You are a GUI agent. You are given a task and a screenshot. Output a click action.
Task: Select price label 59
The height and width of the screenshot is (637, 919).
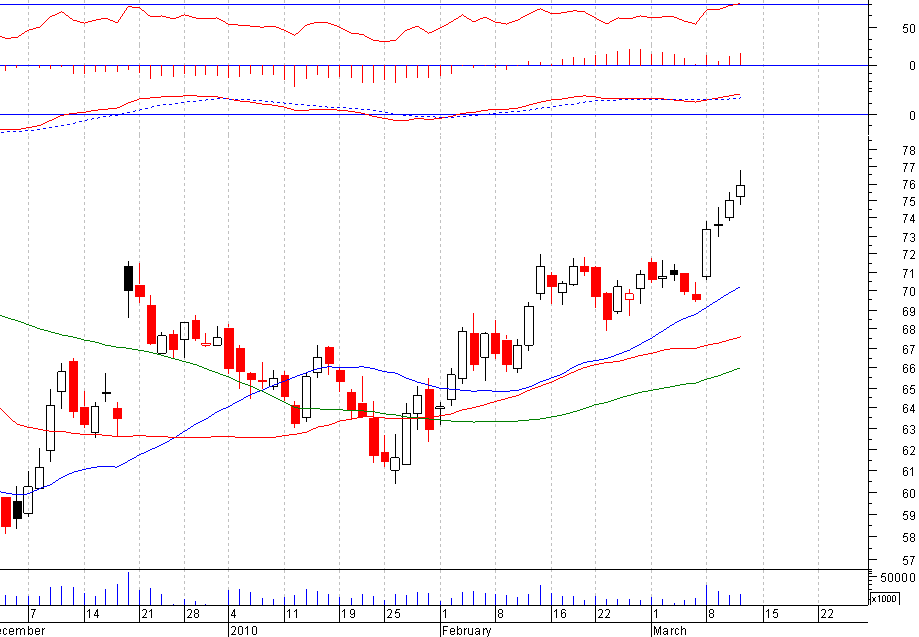click(x=908, y=516)
